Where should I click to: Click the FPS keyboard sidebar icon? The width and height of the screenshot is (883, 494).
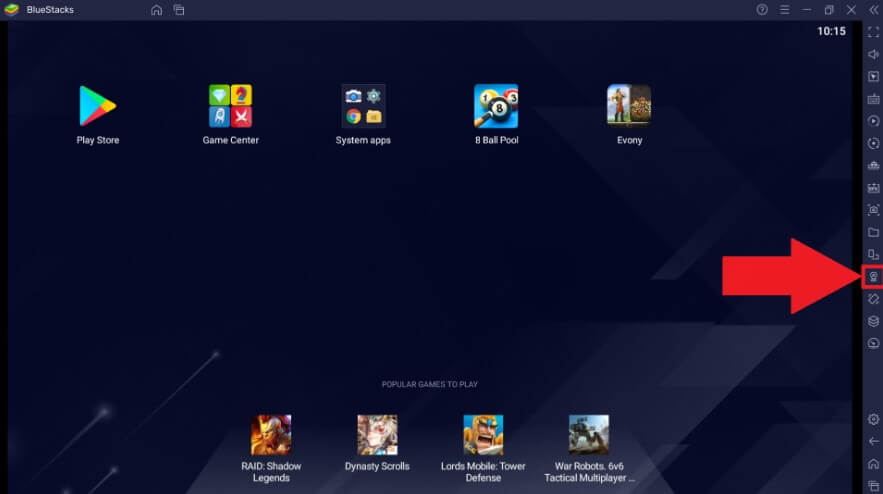click(873, 188)
